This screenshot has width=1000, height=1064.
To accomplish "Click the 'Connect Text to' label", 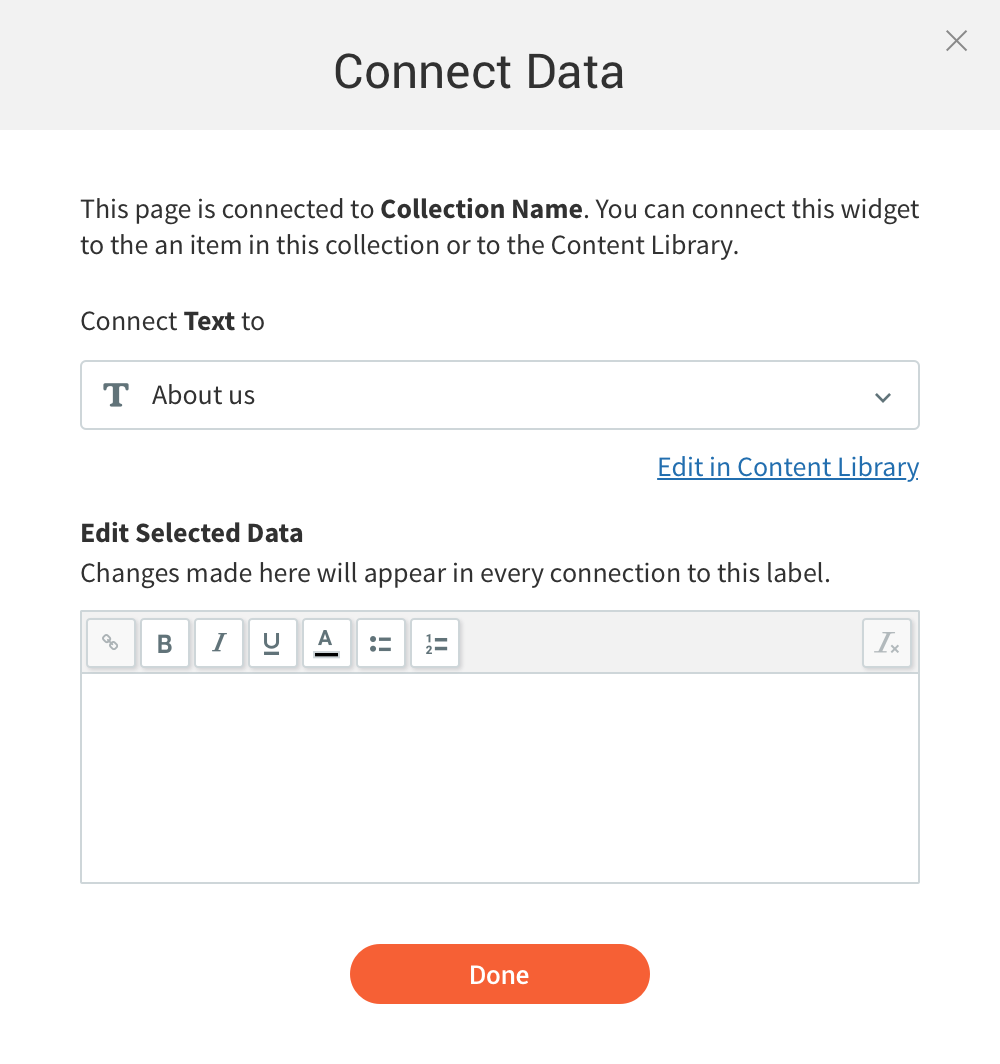I will [x=172, y=321].
